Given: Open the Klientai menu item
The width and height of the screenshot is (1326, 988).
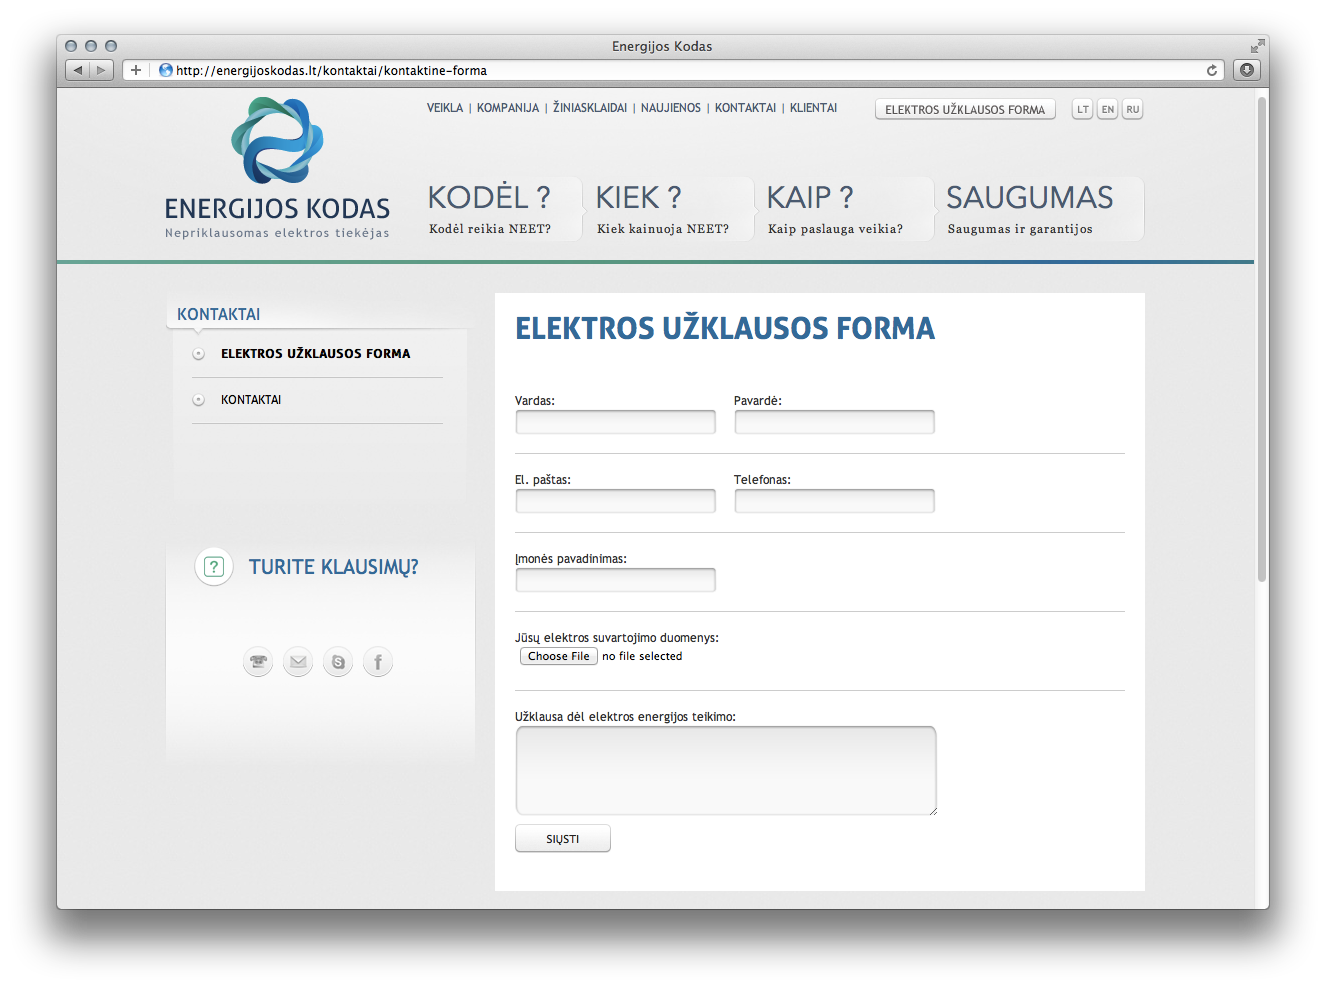Looking at the screenshot, I should [x=813, y=108].
